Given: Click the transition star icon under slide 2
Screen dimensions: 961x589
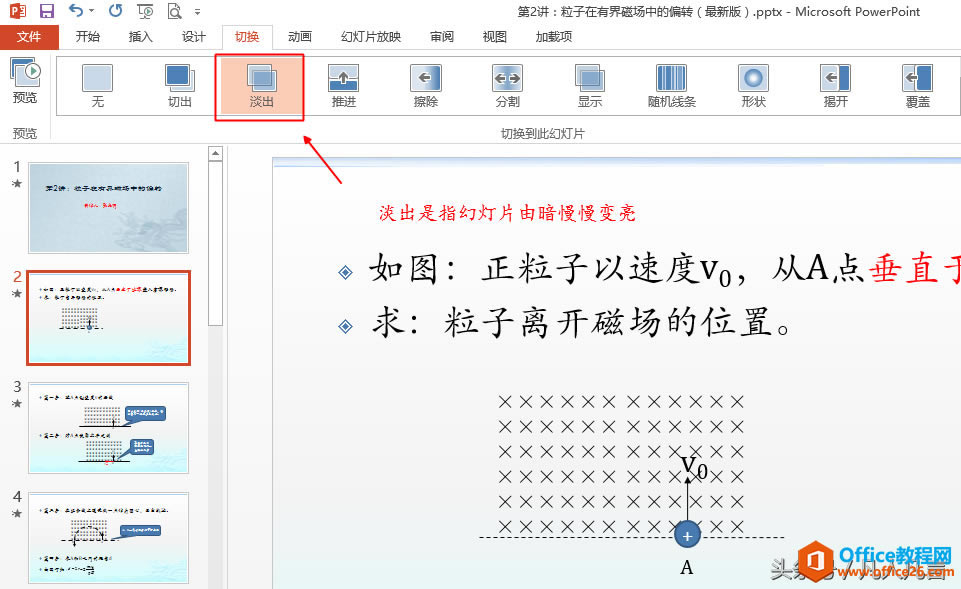Looking at the screenshot, I should coord(17,294).
